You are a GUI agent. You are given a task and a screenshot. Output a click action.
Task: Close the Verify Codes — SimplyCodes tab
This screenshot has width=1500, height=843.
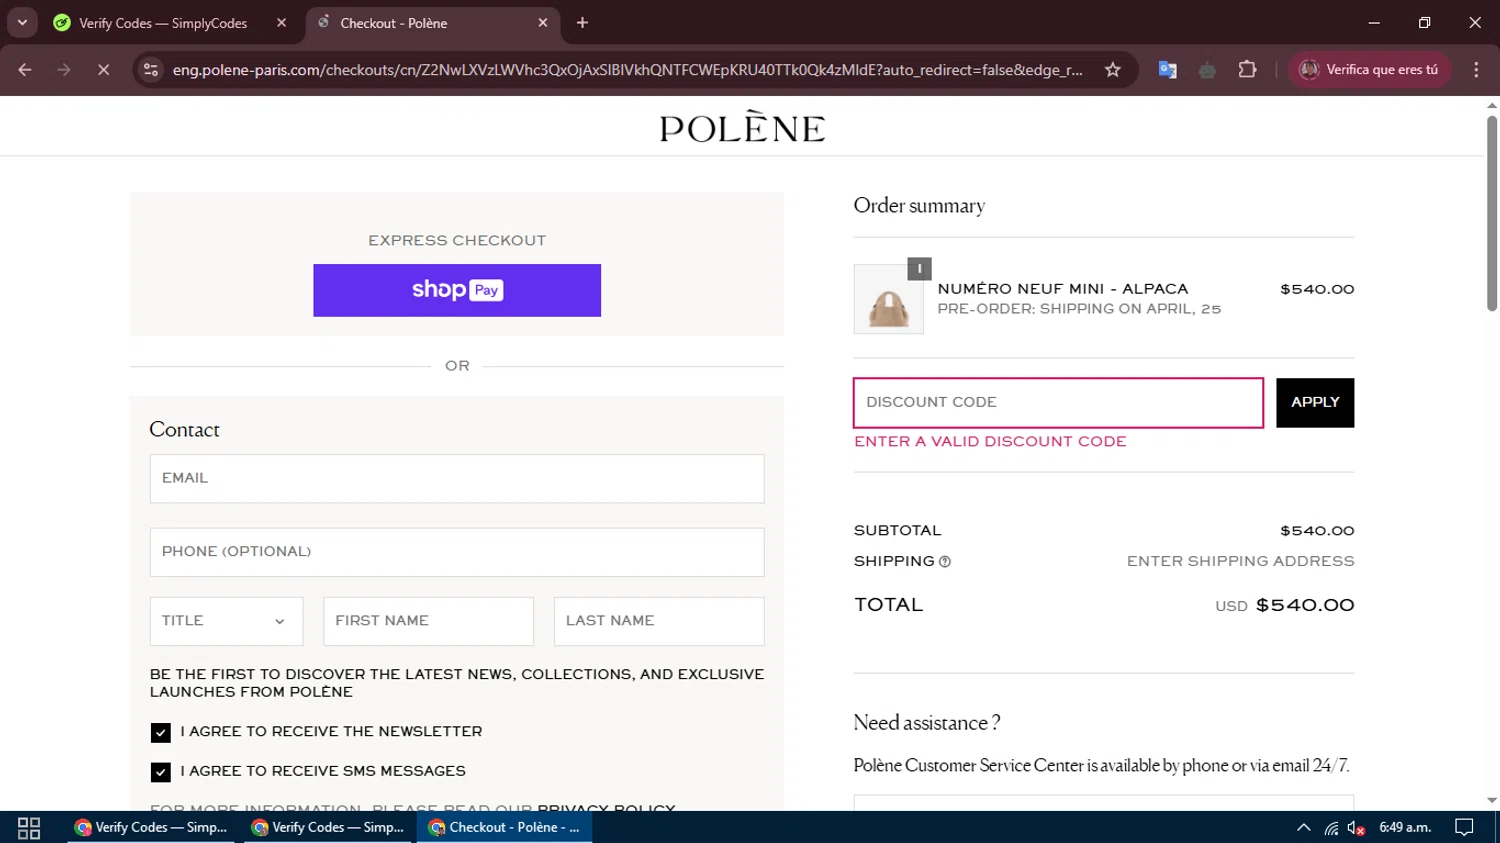pos(281,23)
